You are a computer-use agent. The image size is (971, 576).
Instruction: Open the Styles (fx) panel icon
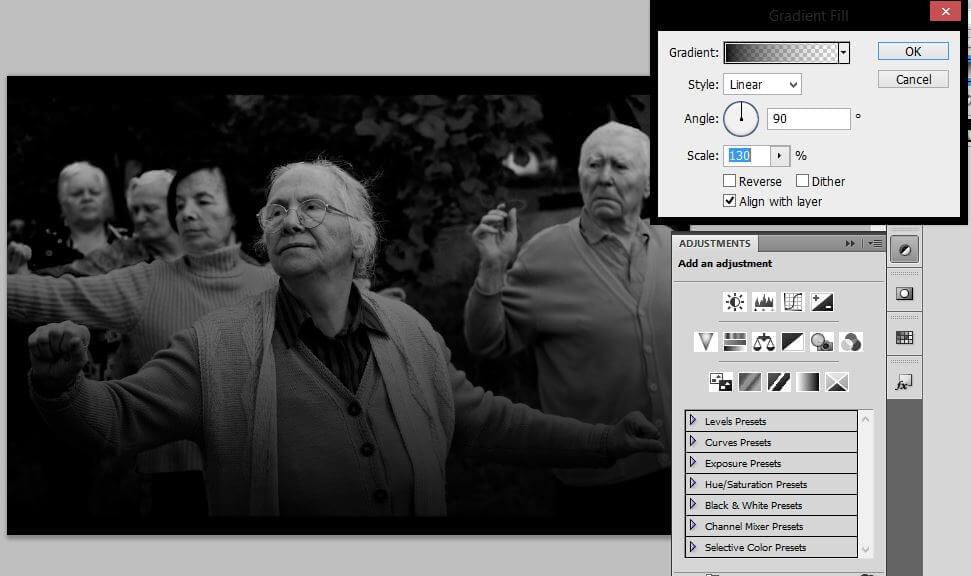pos(904,384)
